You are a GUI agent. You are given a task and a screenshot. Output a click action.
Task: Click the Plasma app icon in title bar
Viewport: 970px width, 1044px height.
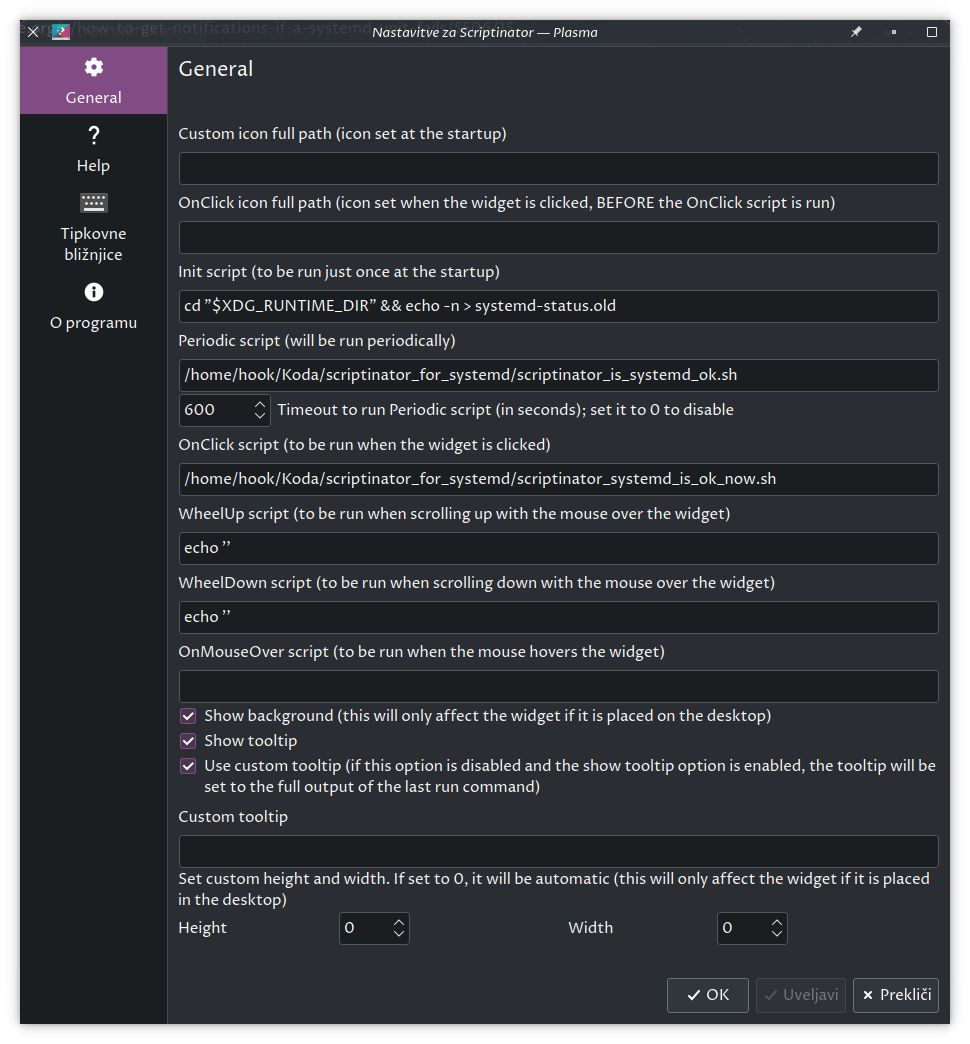point(61,32)
